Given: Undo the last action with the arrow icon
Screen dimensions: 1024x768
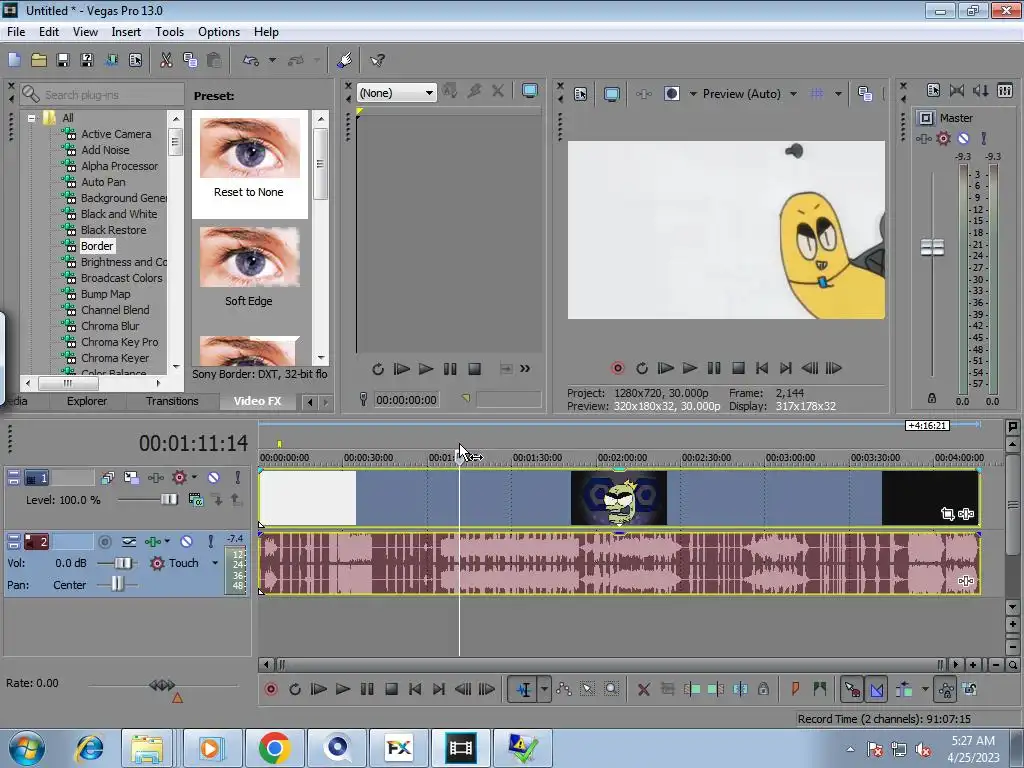Looking at the screenshot, I should 251,60.
